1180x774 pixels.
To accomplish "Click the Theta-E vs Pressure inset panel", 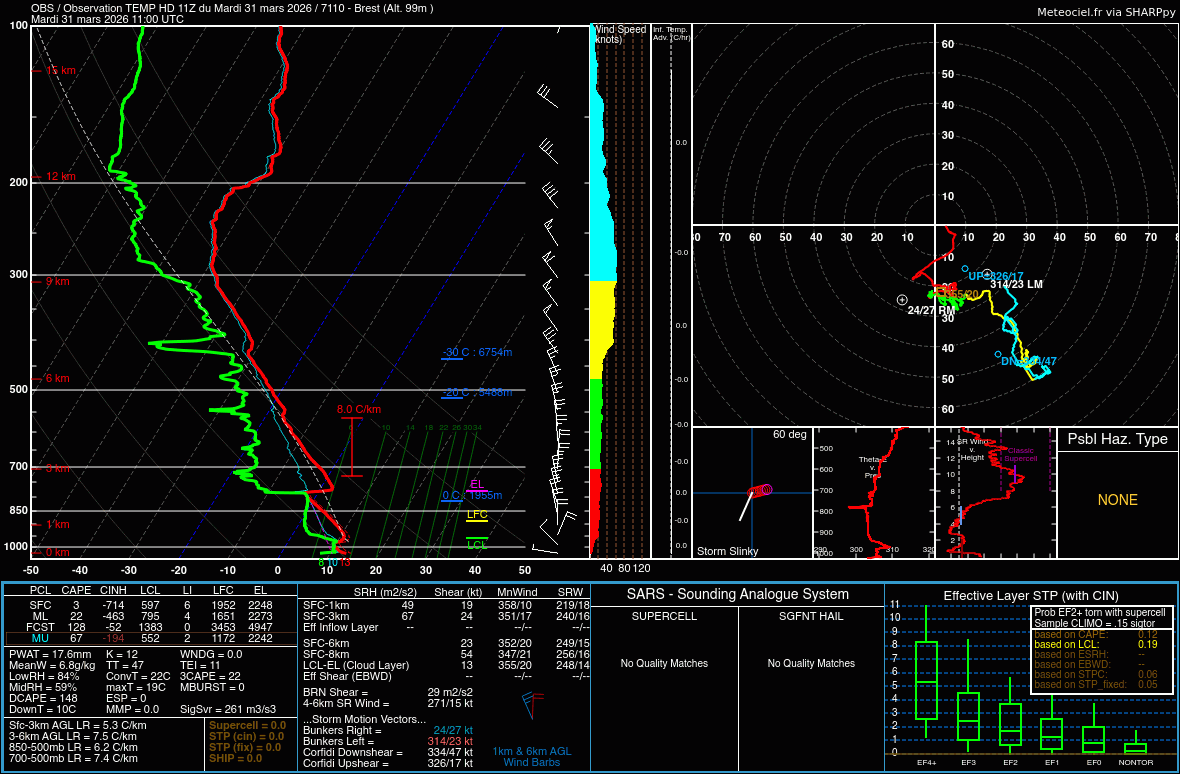I will coord(875,495).
